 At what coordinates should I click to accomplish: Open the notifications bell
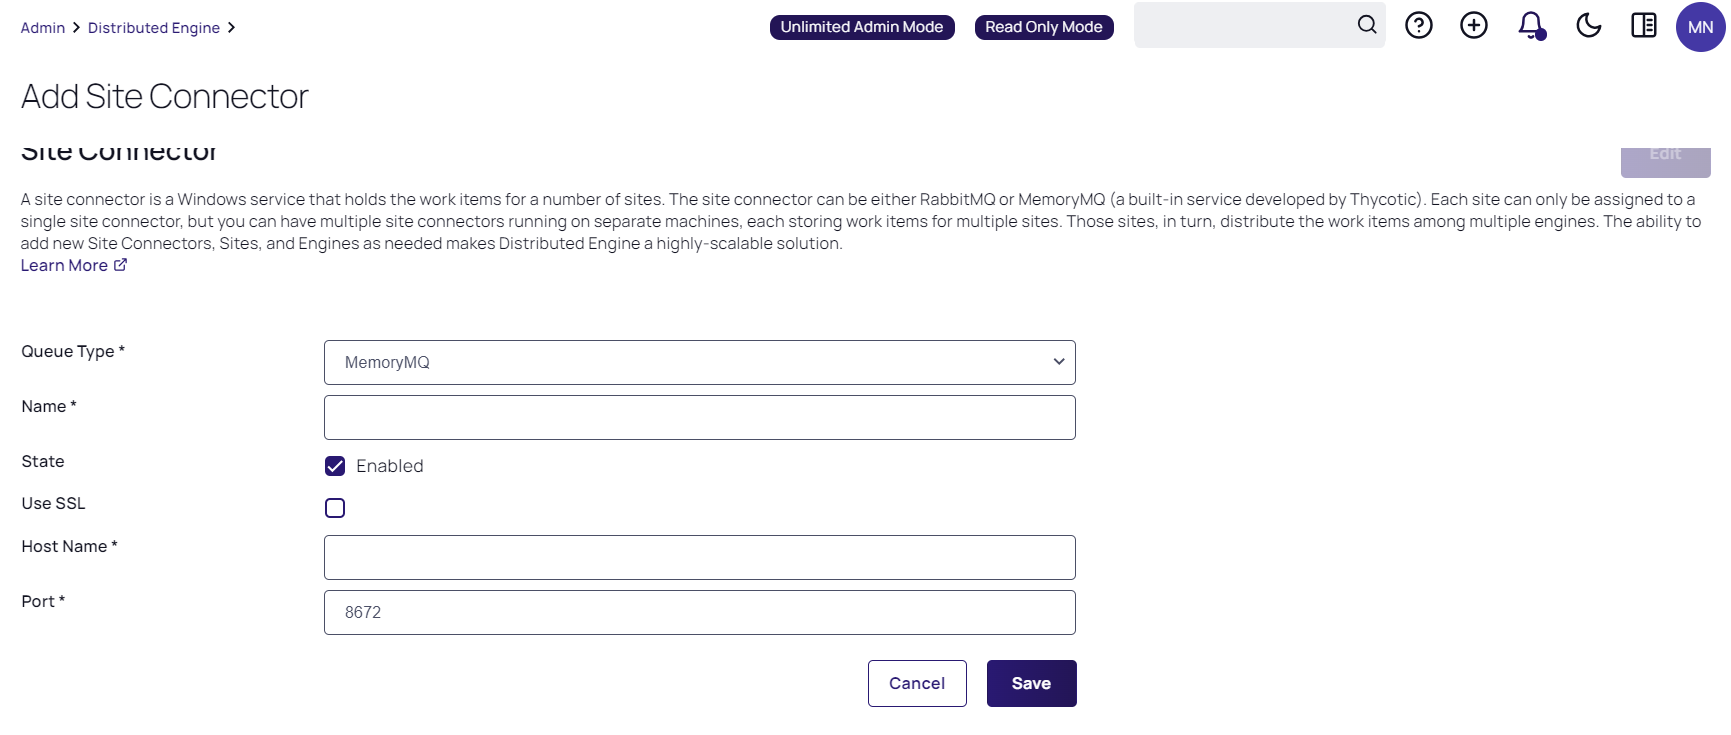click(x=1530, y=25)
